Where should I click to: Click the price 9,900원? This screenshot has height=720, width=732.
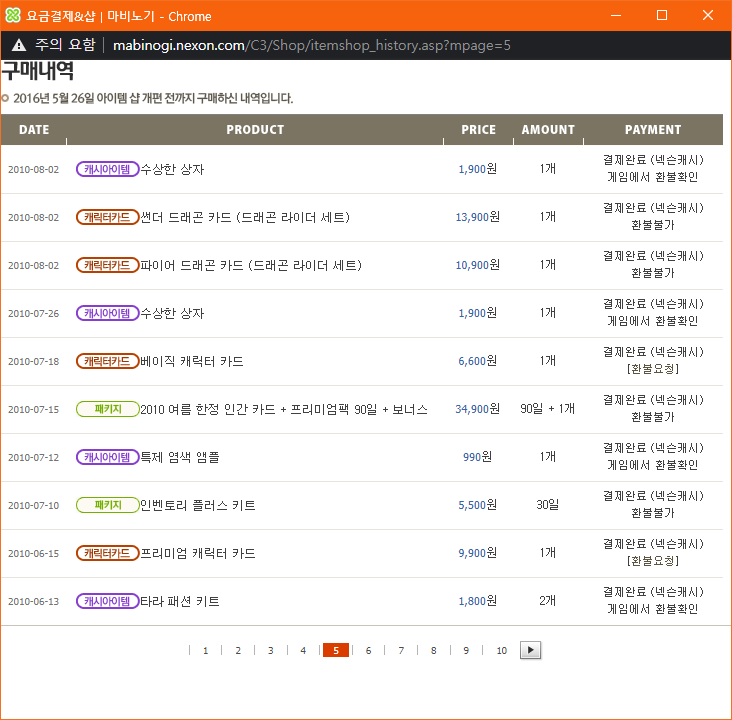478,553
